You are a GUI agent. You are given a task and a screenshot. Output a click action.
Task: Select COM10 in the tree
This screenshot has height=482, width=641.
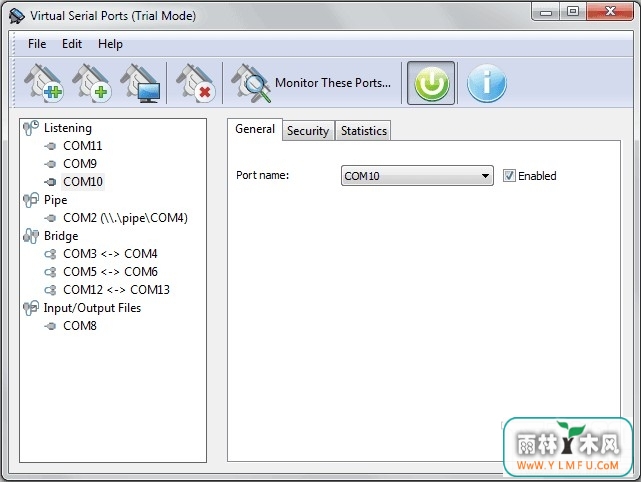[x=83, y=182]
